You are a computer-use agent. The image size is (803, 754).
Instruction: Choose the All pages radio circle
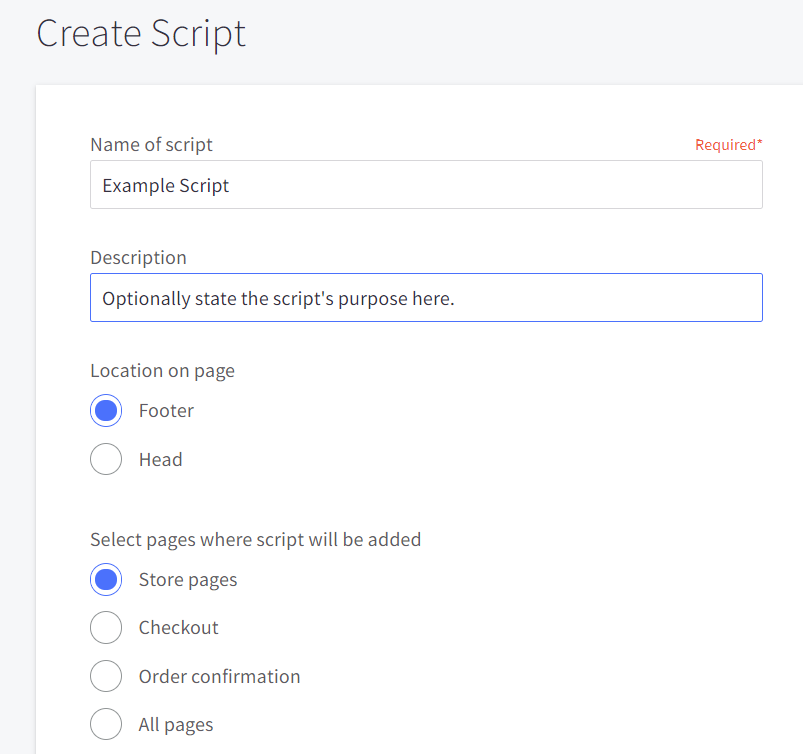(106, 724)
